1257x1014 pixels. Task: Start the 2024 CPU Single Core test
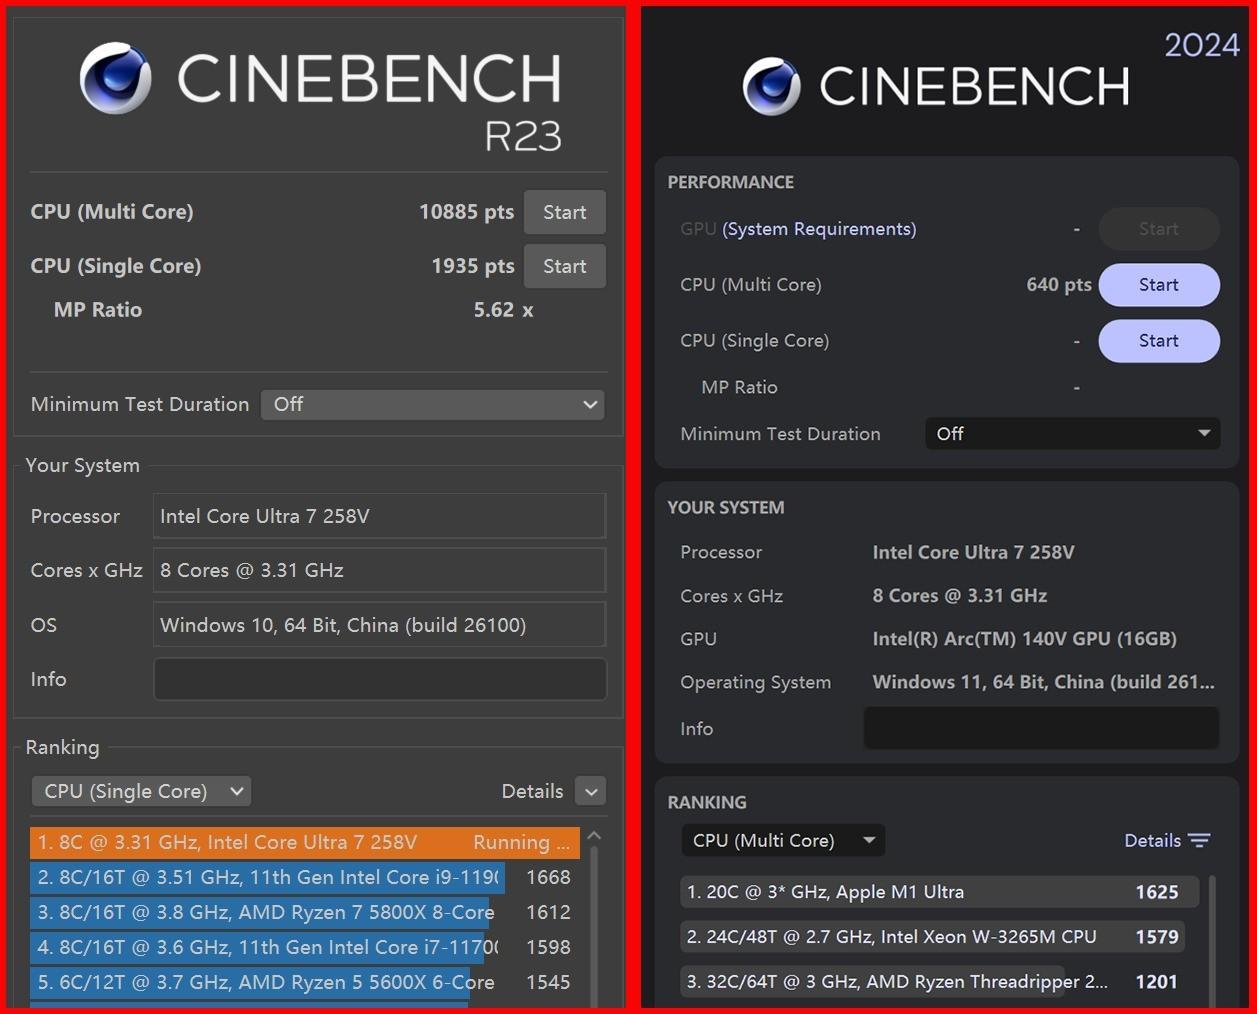[x=1159, y=341]
